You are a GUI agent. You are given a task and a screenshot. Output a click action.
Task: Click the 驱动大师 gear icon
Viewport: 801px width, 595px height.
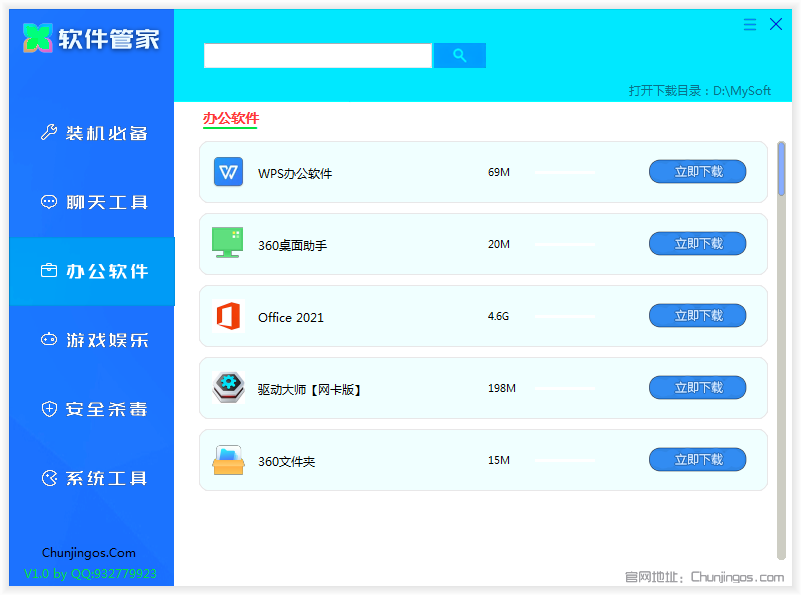[x=228, y=388]
